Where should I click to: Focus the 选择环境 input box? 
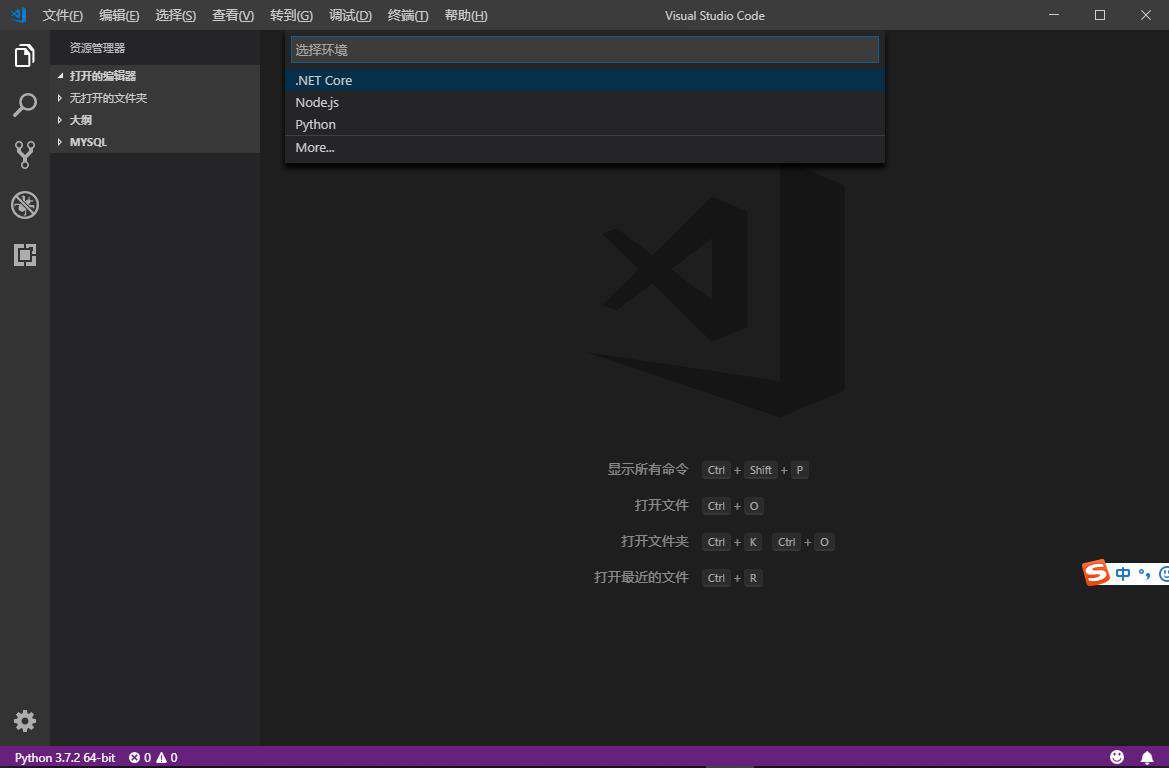584,50
